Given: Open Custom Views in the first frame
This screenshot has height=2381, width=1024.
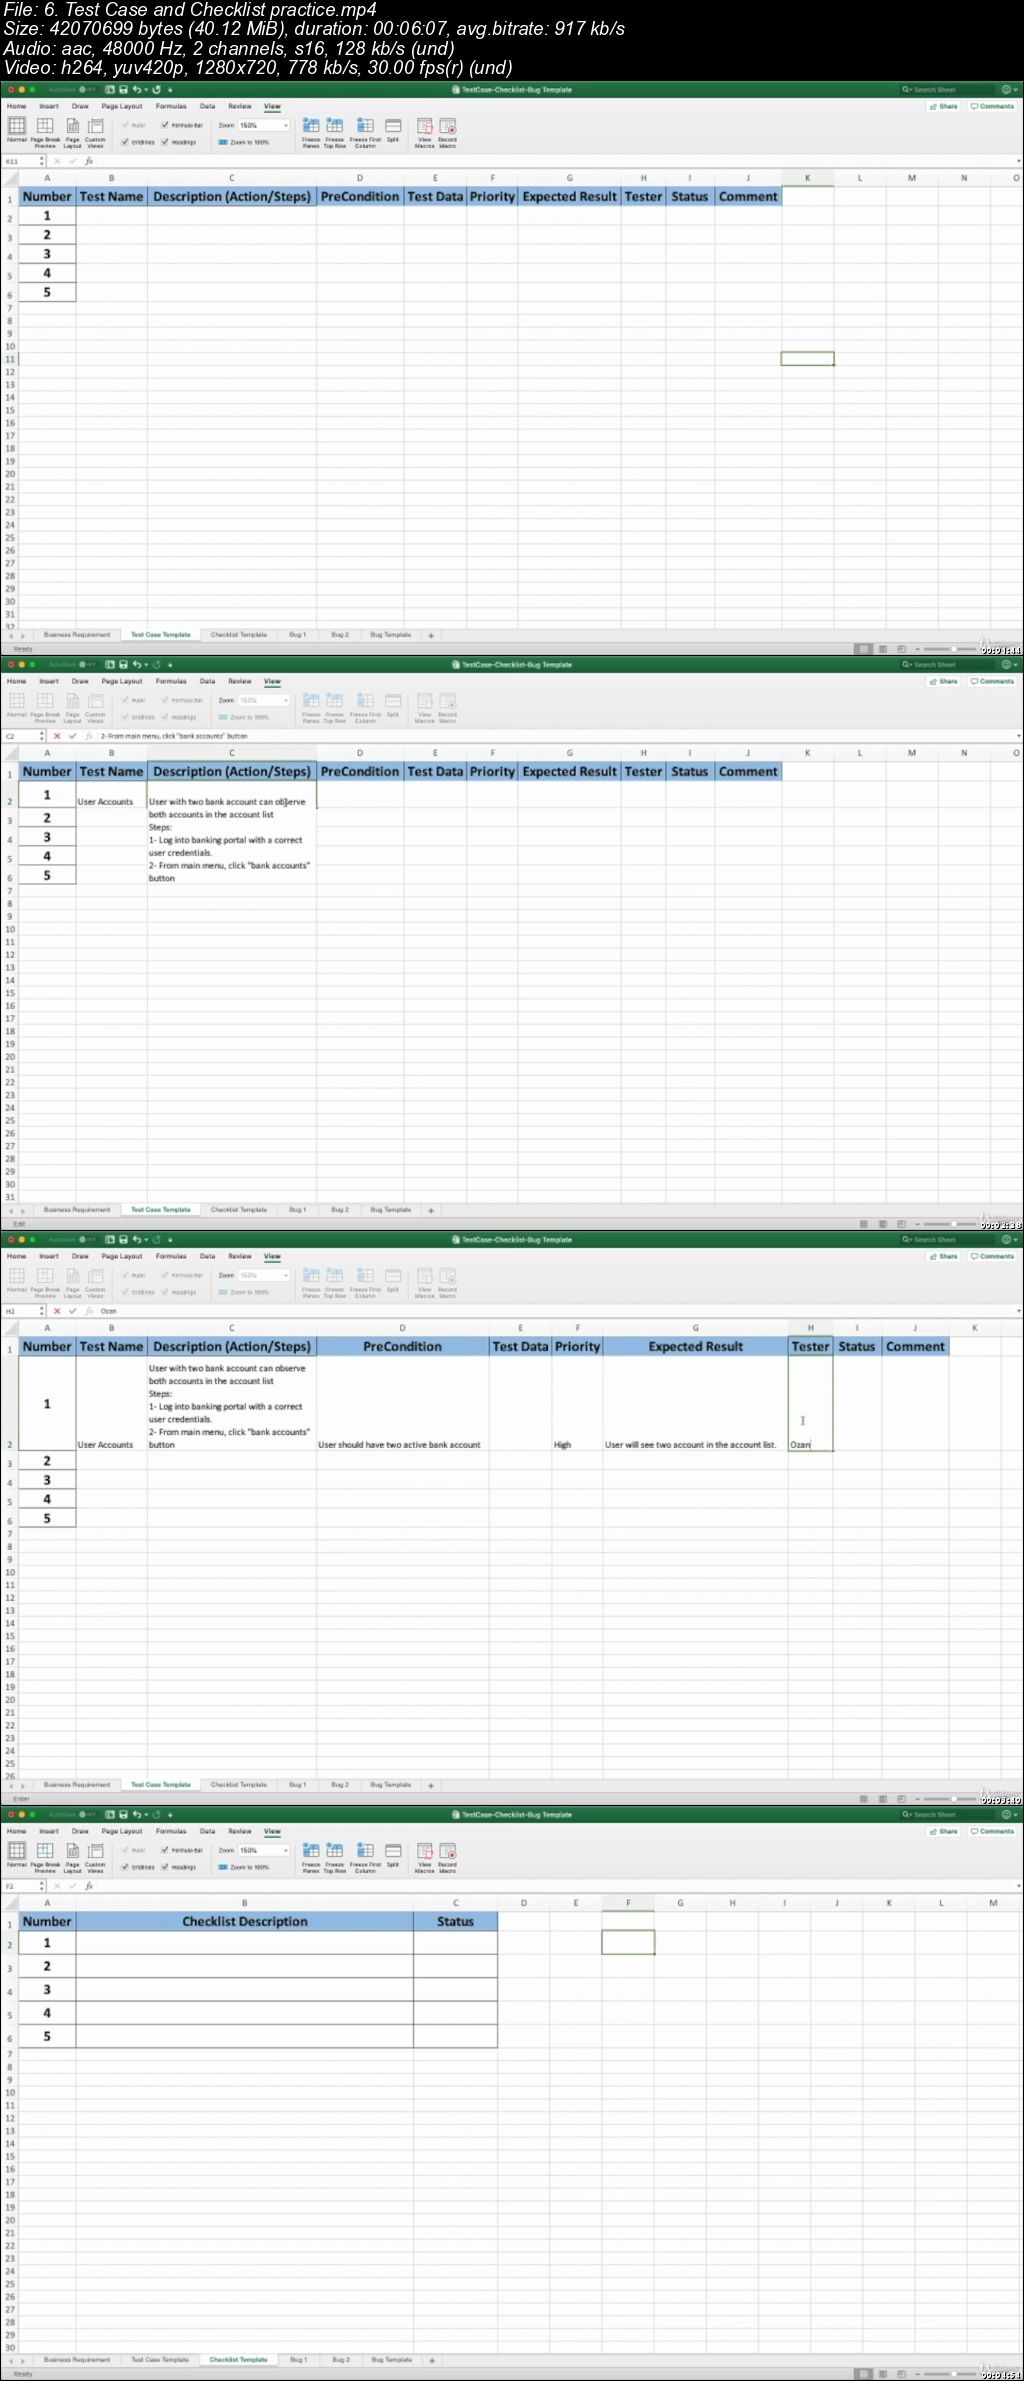Looking at the screenshot, I should pos(96,126).
